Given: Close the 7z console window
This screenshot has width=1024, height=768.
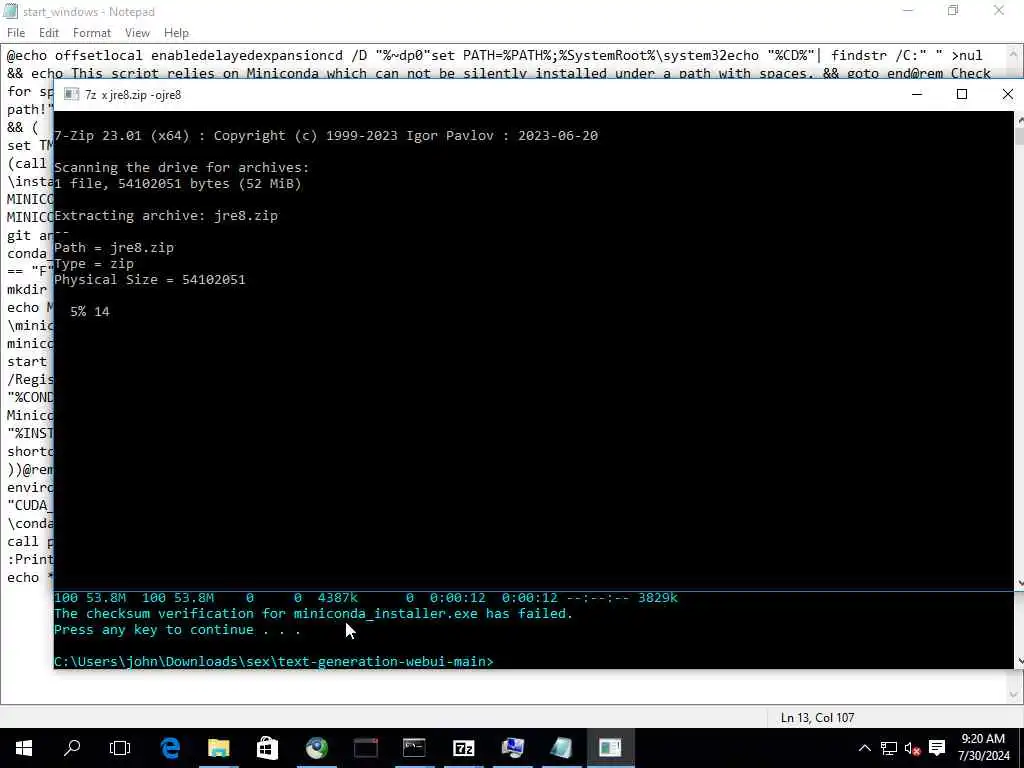Looking at the screenshot, I should [x=1008, y=95].
